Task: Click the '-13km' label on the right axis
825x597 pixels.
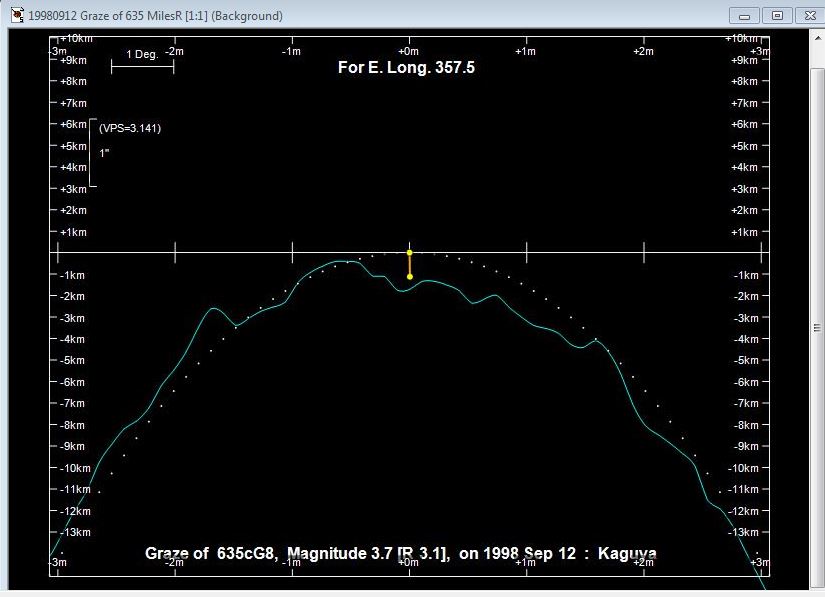Action: pos(746,532)
